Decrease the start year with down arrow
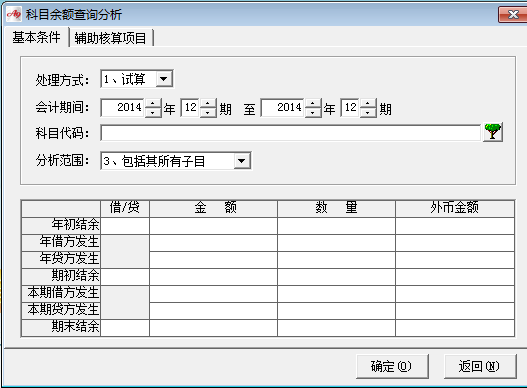Viewport: 527px width, 388px height. (x=153, y=113)
